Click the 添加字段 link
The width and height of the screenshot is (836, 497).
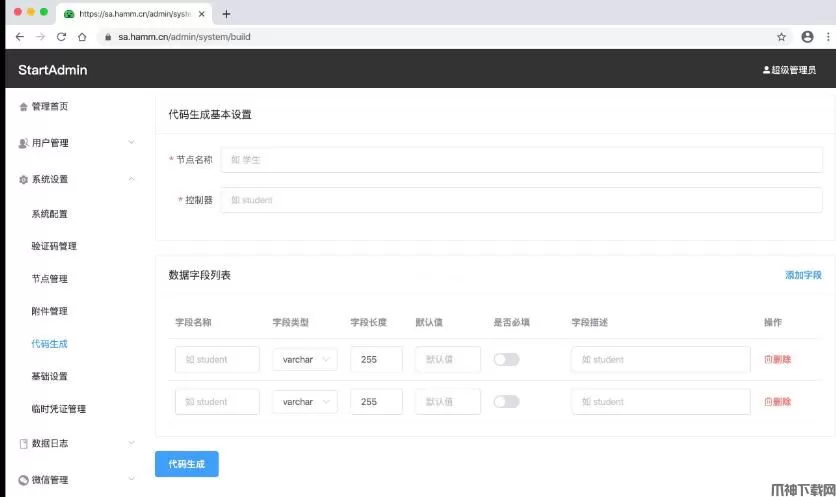coord(803,275)
